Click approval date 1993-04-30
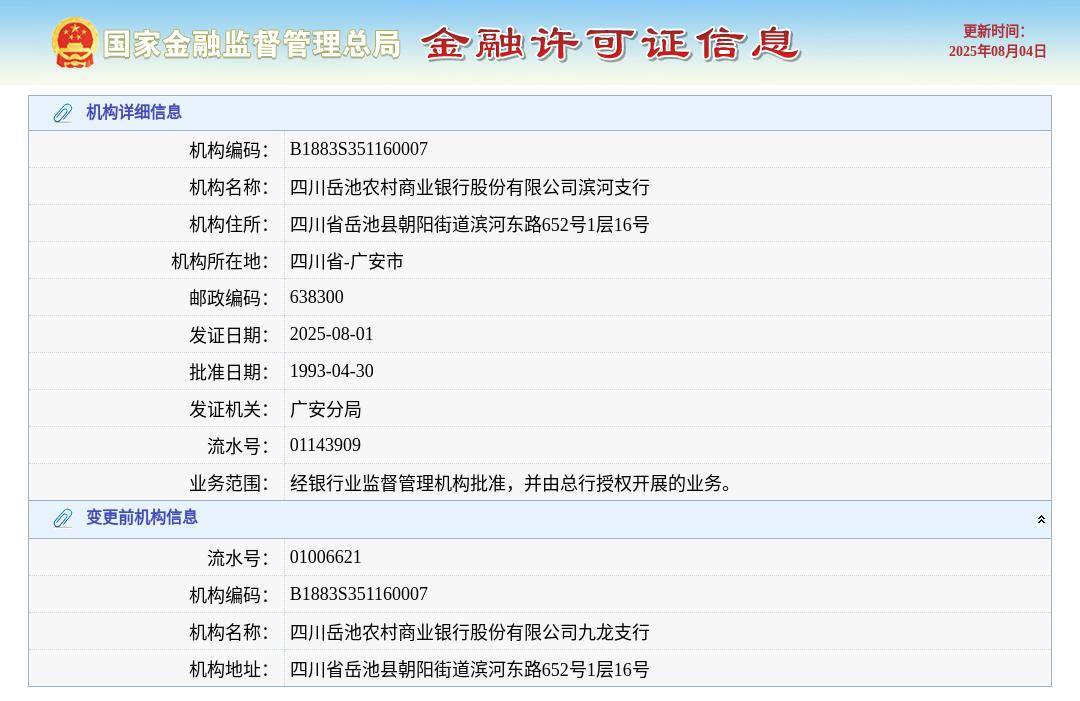The image size is (1080, 701). tap(331, 371)
